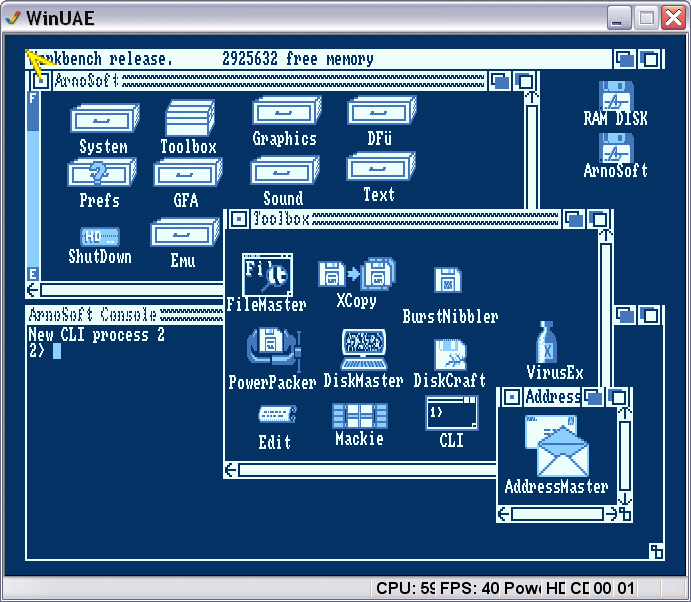Click Address window left scroll arrow
Viewport: 691px width, 602px height.
(504, 514)
